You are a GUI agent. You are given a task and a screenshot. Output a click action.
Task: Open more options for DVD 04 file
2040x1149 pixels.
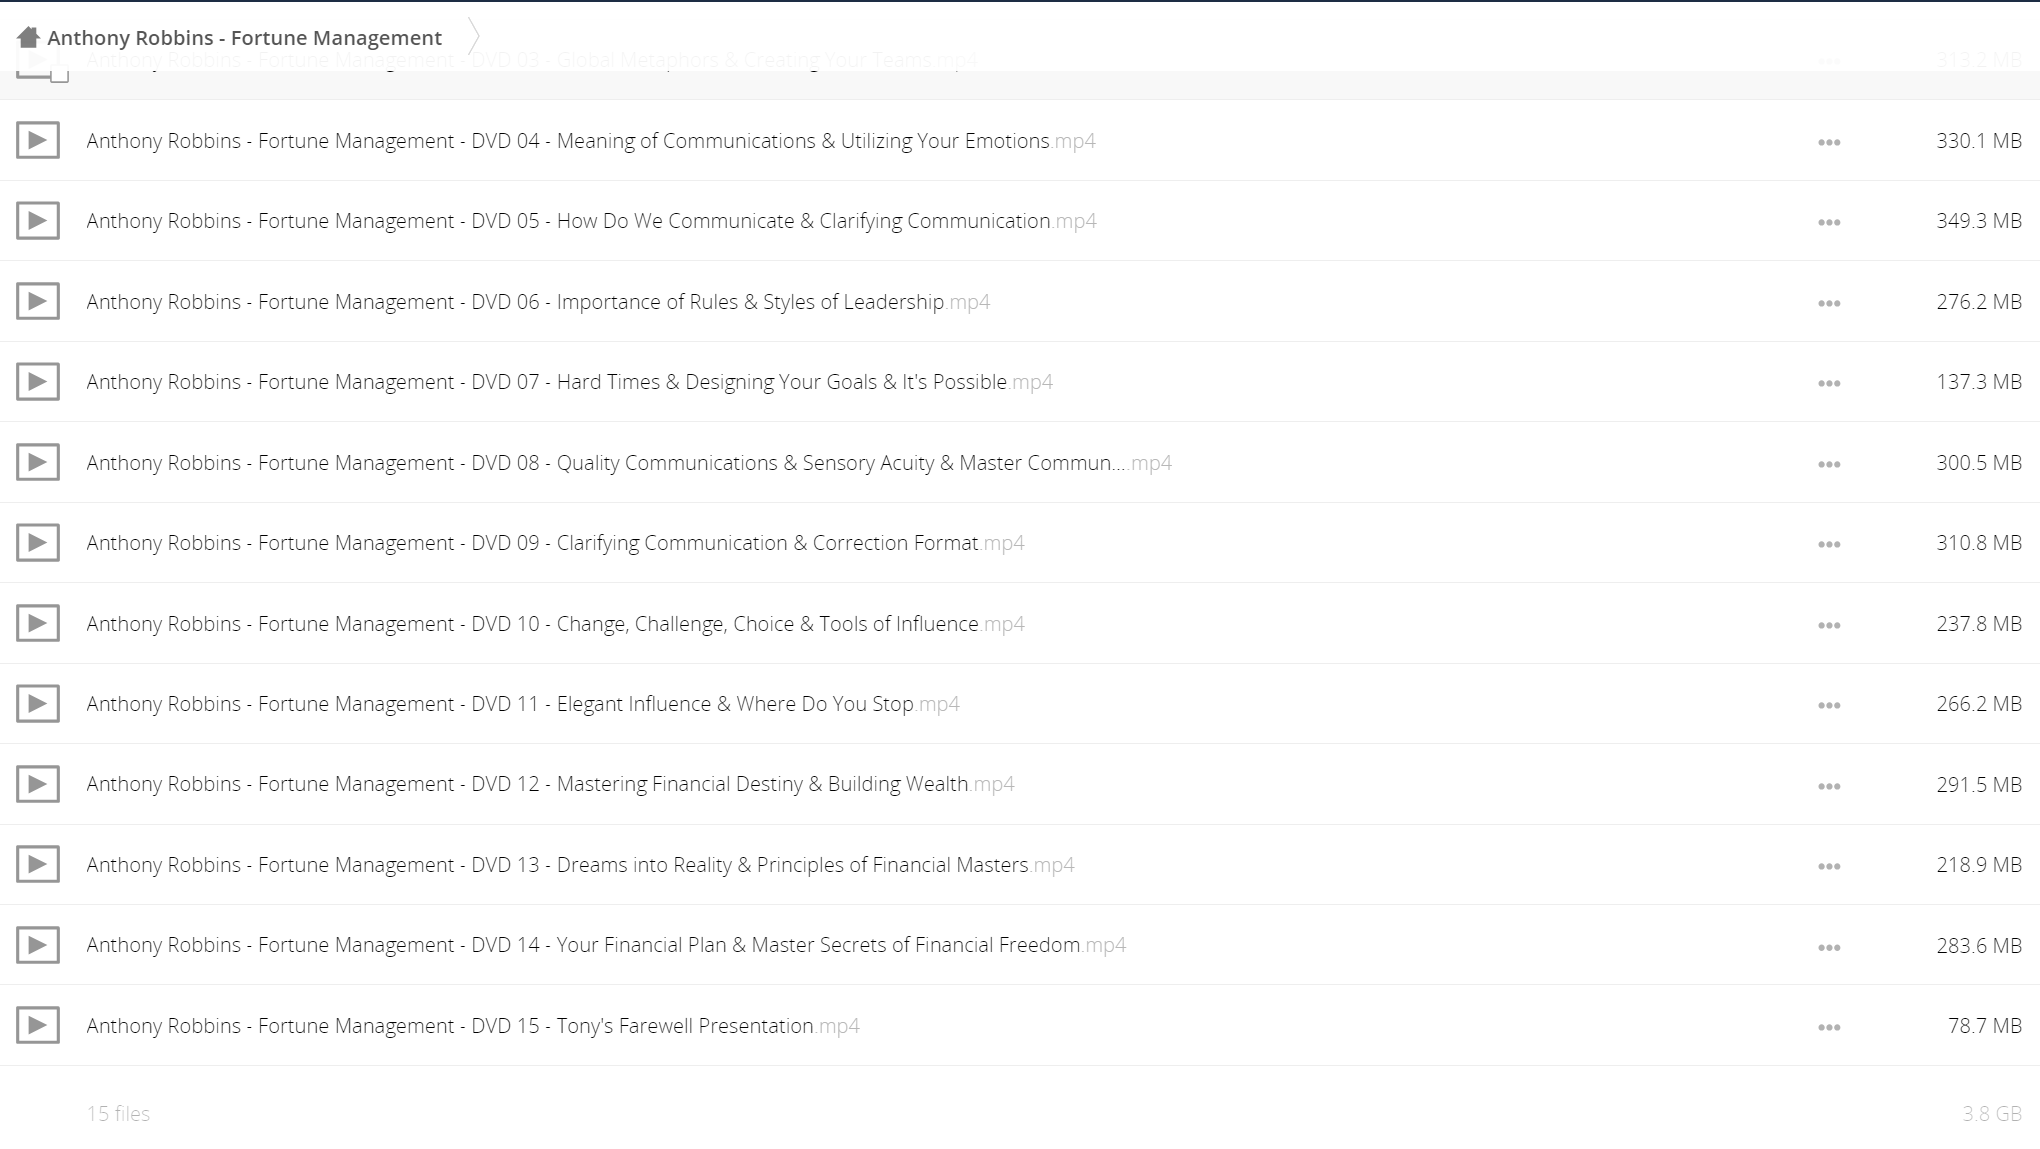click(x=1829, y=142)
